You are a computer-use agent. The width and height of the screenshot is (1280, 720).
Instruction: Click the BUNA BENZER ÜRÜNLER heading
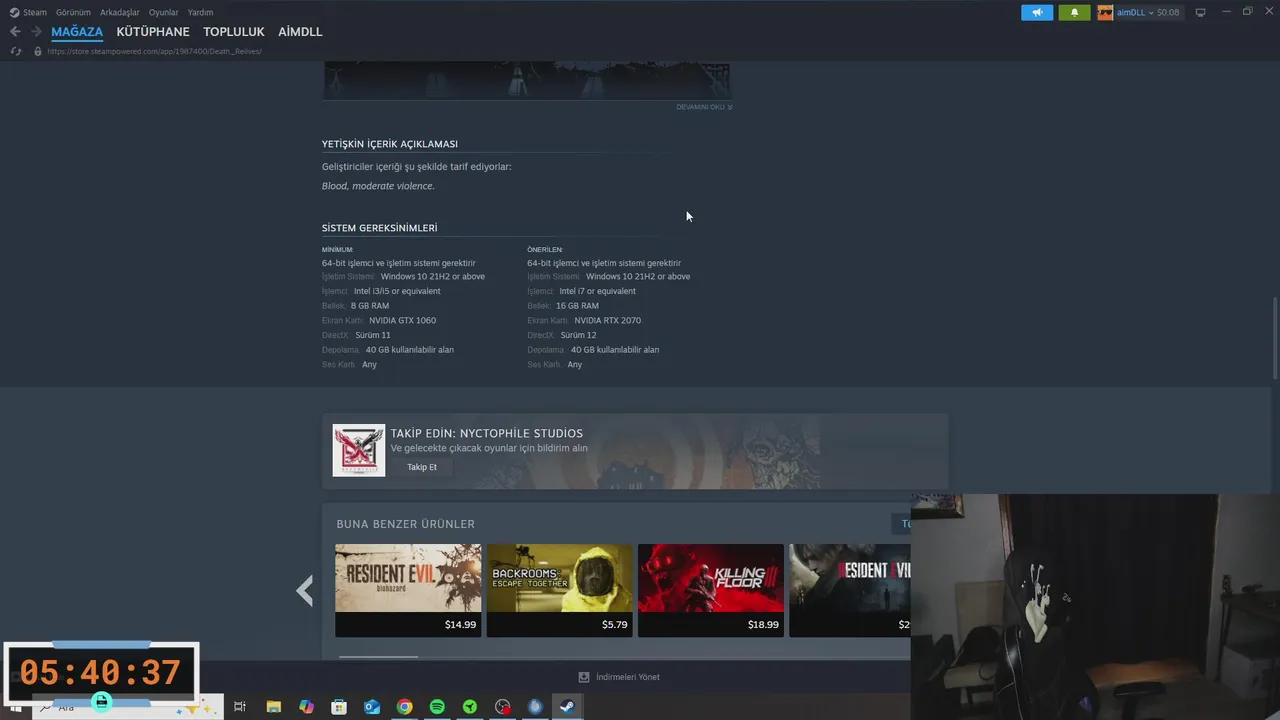pyautogui.click(x=406, y=524)
